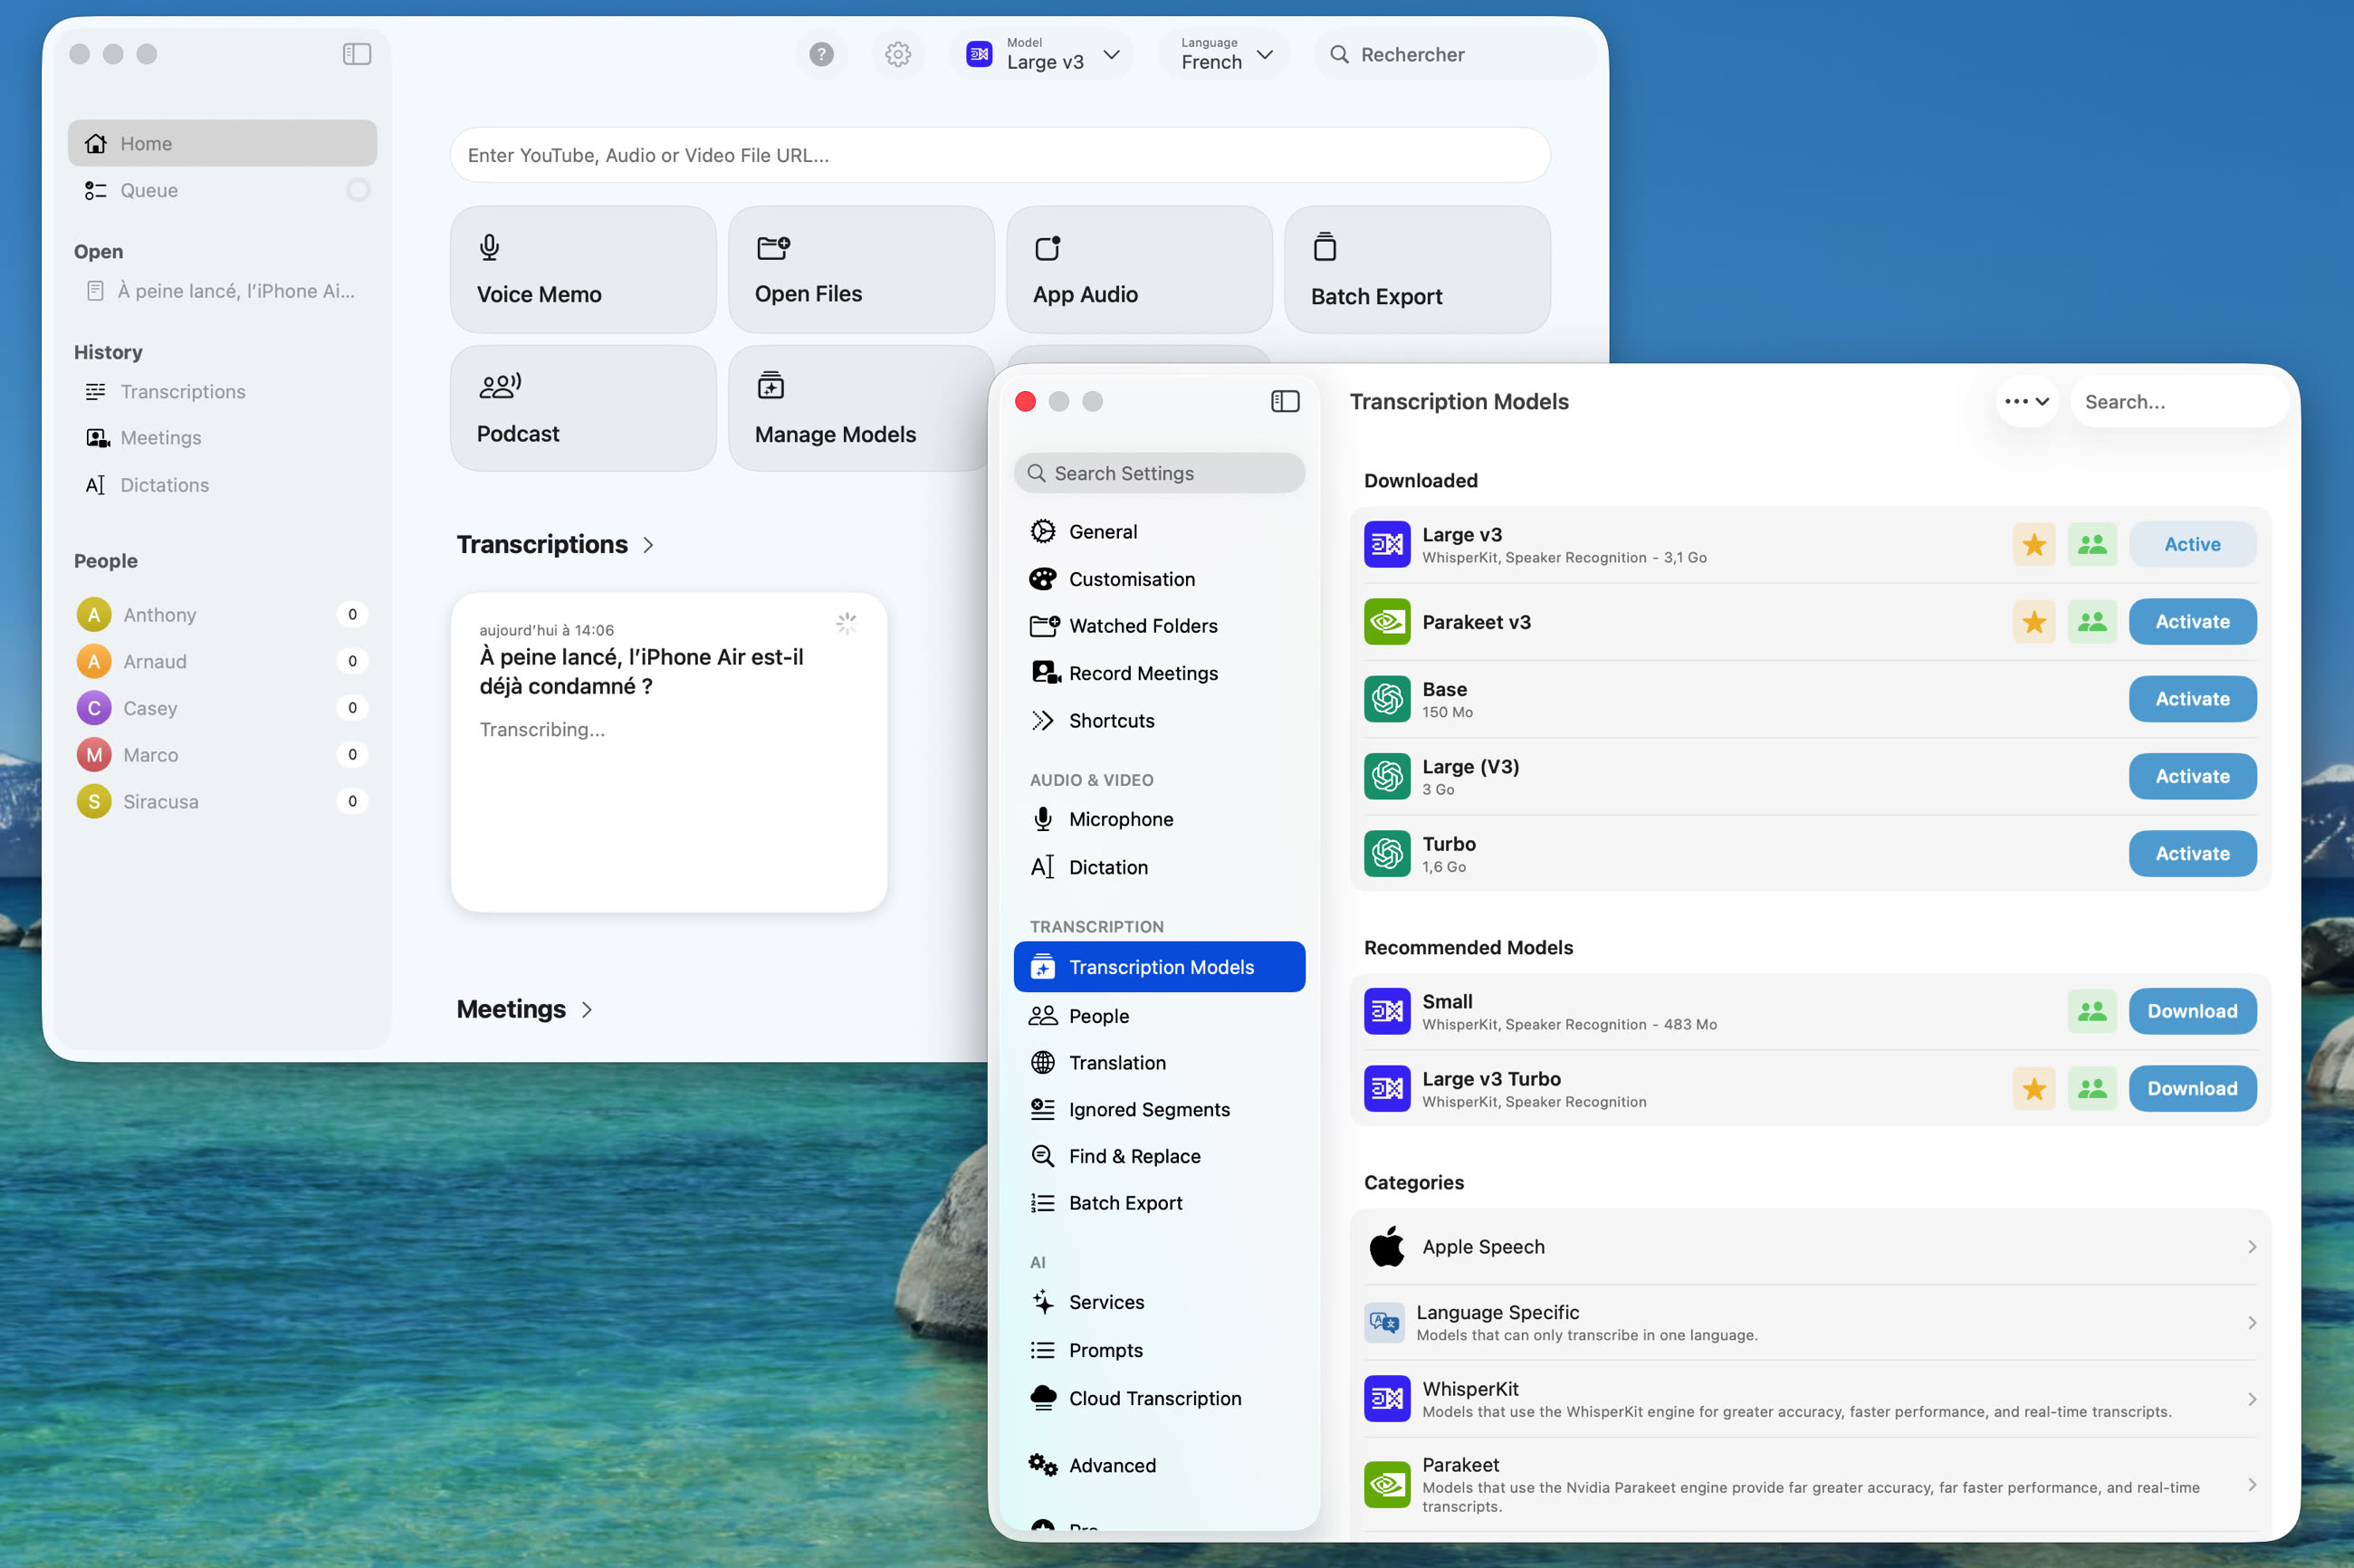
Task: Open Manage Models
Action: click(x=860, y=407)
